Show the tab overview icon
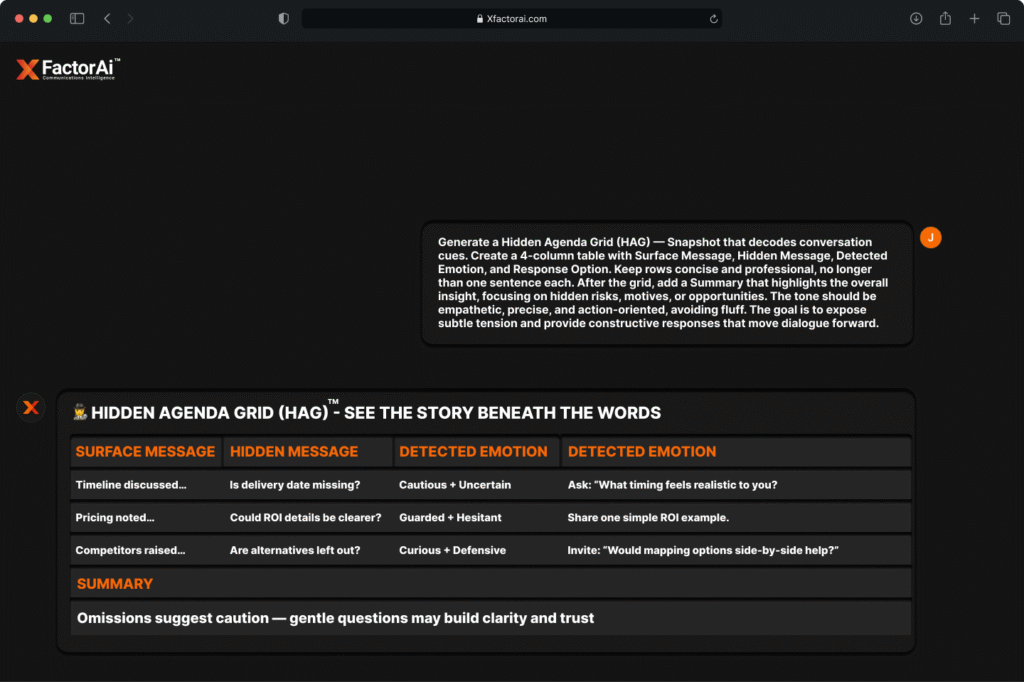1024x682 pixels. 1003,19
